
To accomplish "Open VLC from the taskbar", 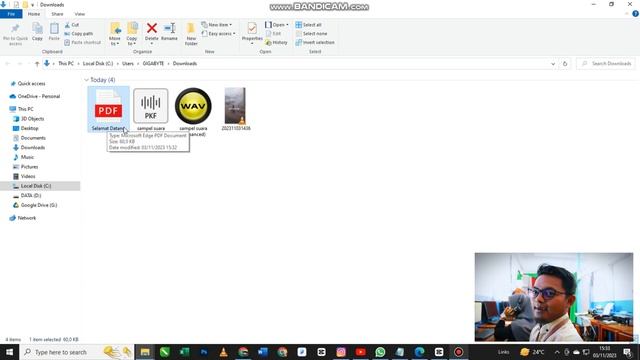I will (223, 352).
